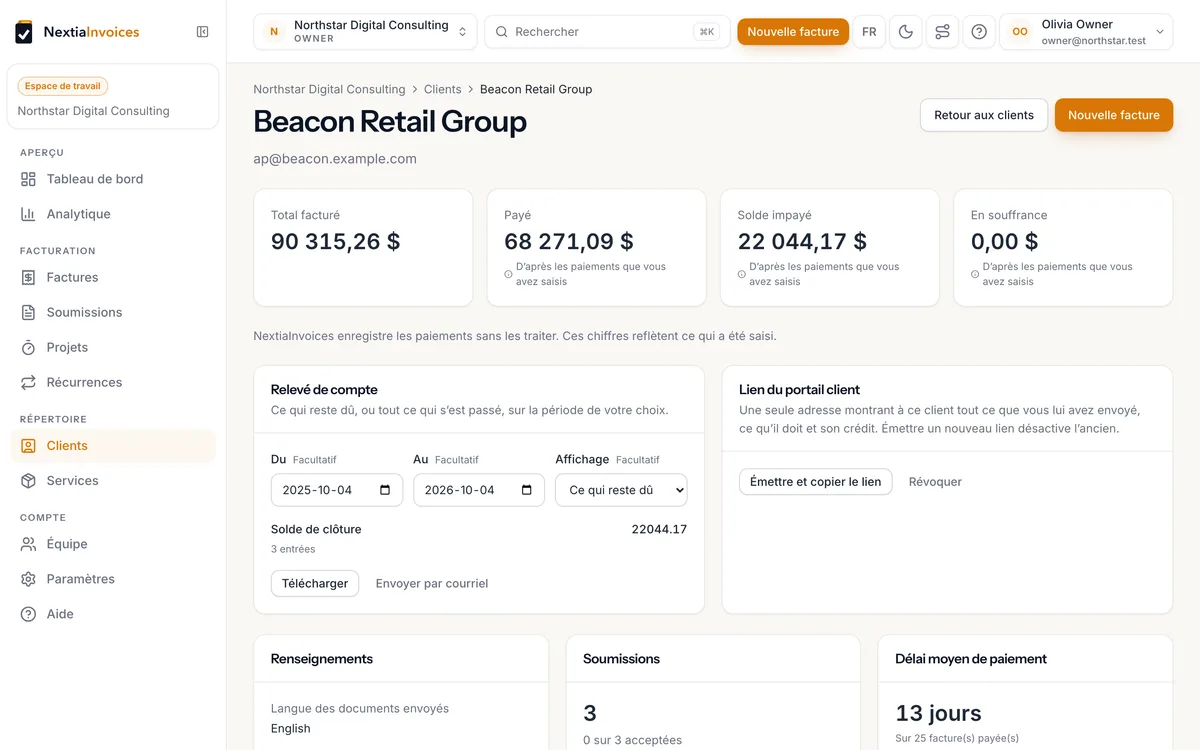Open the Services directory
This screenshot has width=1200, height=750.
[x=113, y=481]
